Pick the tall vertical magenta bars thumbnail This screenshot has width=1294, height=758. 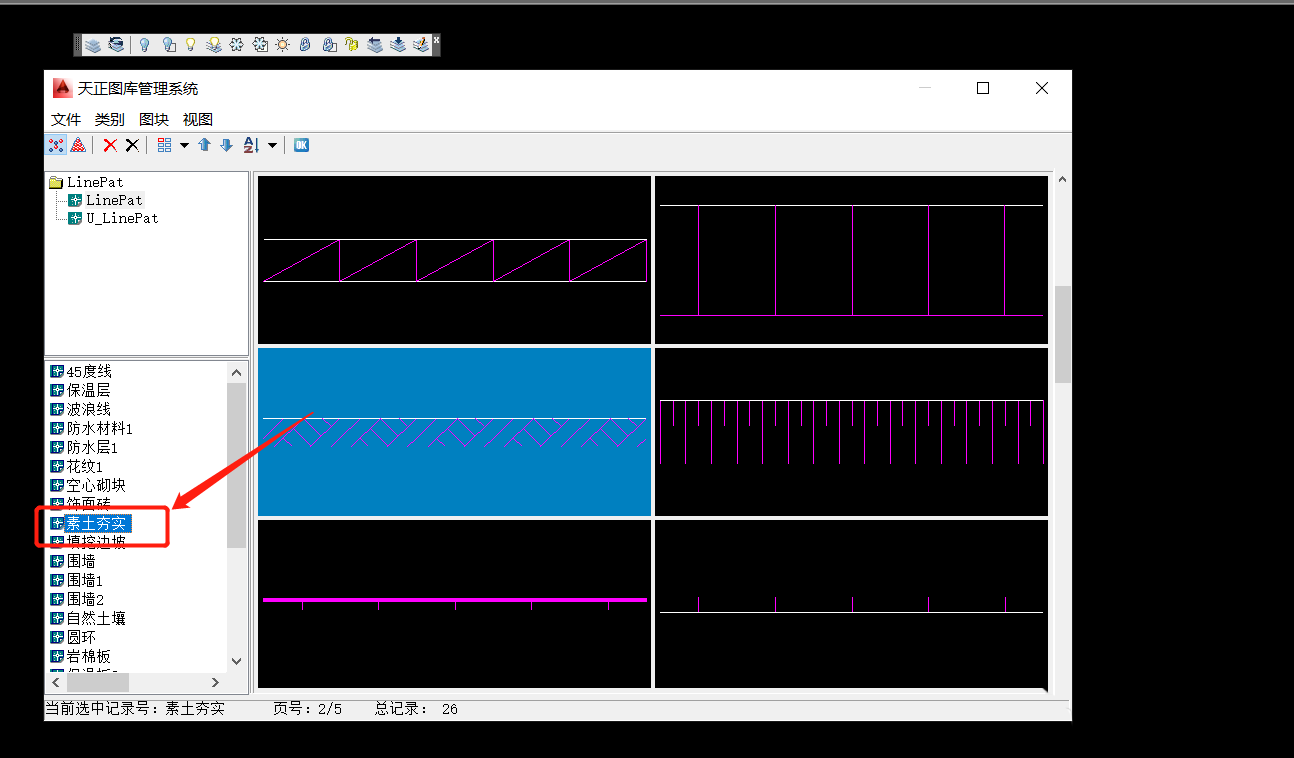tap(851, 260)
